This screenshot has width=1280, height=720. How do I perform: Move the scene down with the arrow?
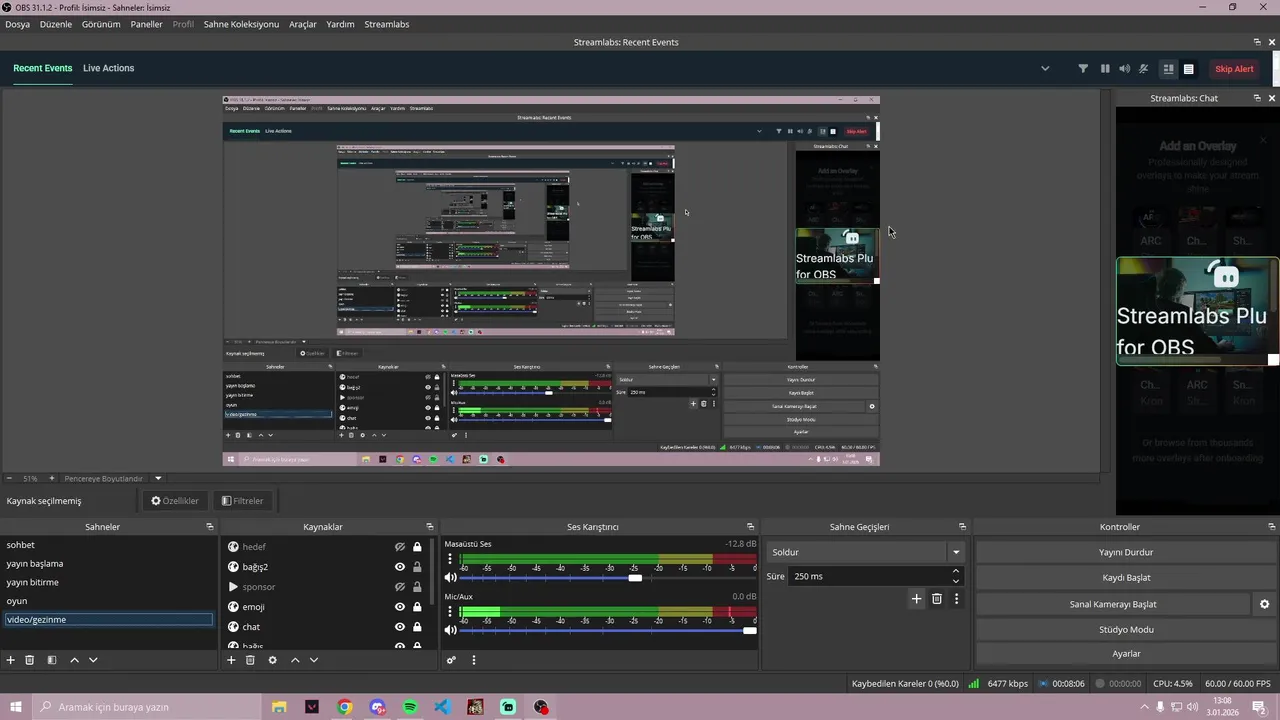pyautogui.click(x=93, y=660)
